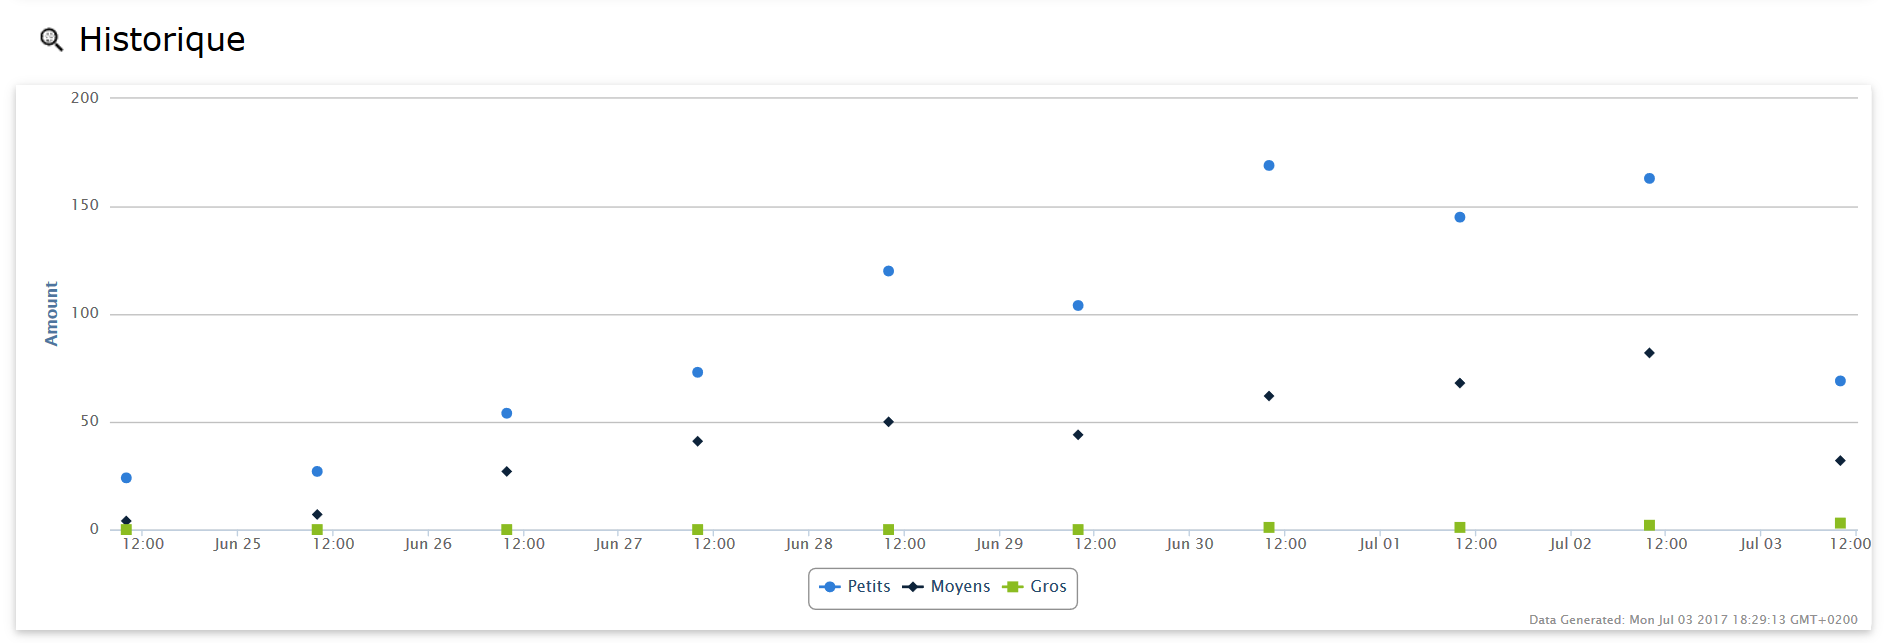Click the Amount axis title
This screenshot has width=1890, height=643.
coord(52,314)
